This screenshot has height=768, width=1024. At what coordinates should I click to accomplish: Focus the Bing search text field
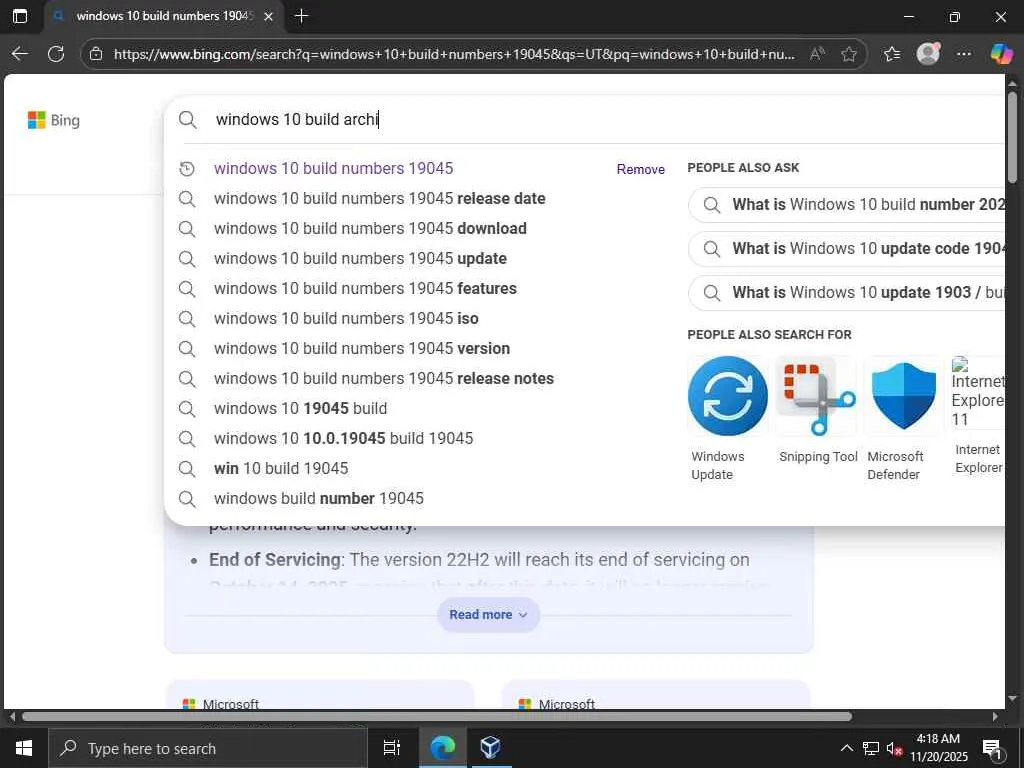tap(607, 120)
